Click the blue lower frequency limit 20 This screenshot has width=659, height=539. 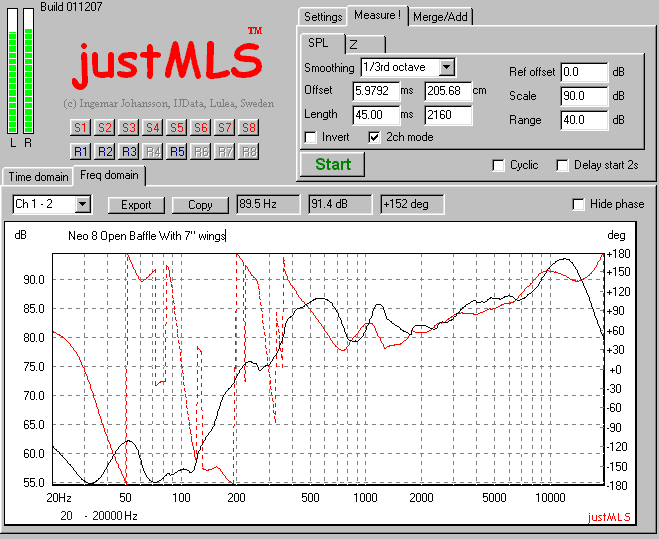pos(66,516)
